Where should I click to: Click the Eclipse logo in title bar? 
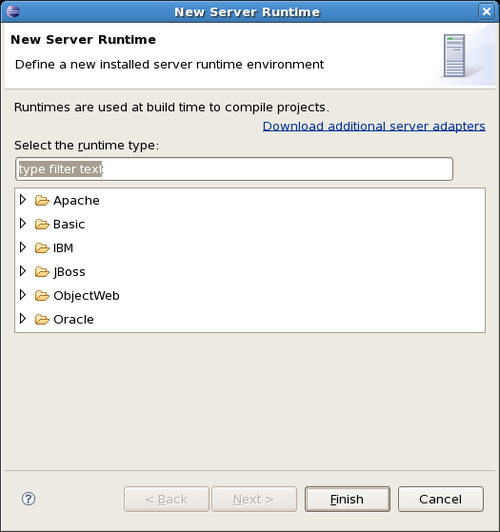click(x=13, y=11)
